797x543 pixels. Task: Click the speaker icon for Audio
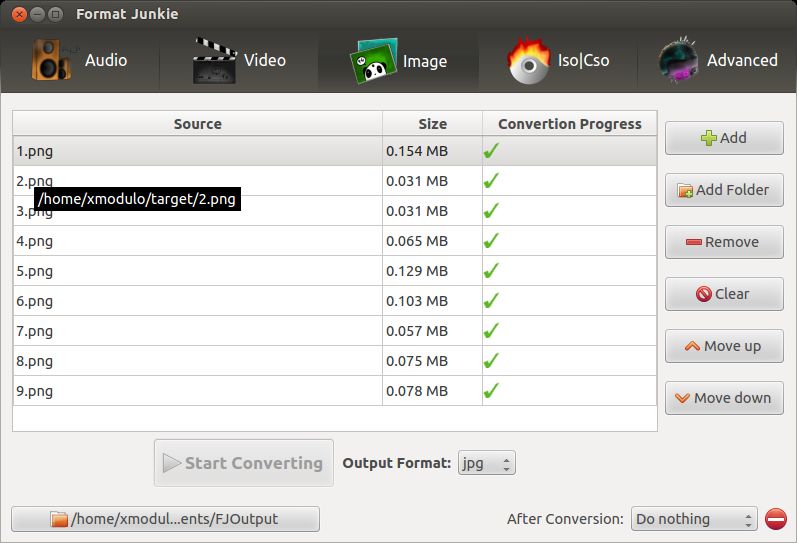[51, 60]
